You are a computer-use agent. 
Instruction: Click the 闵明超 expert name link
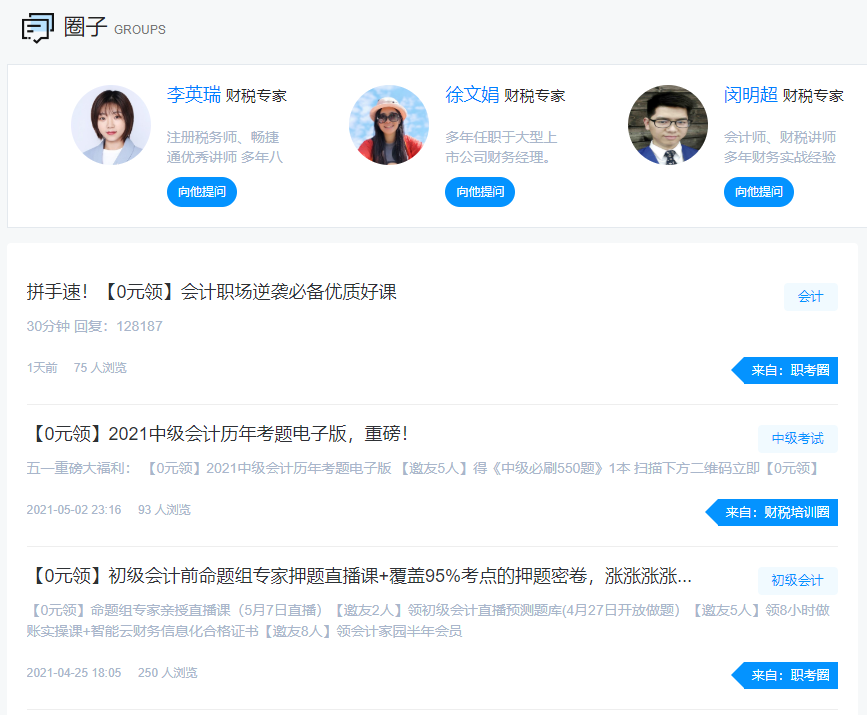coord(750,95)
